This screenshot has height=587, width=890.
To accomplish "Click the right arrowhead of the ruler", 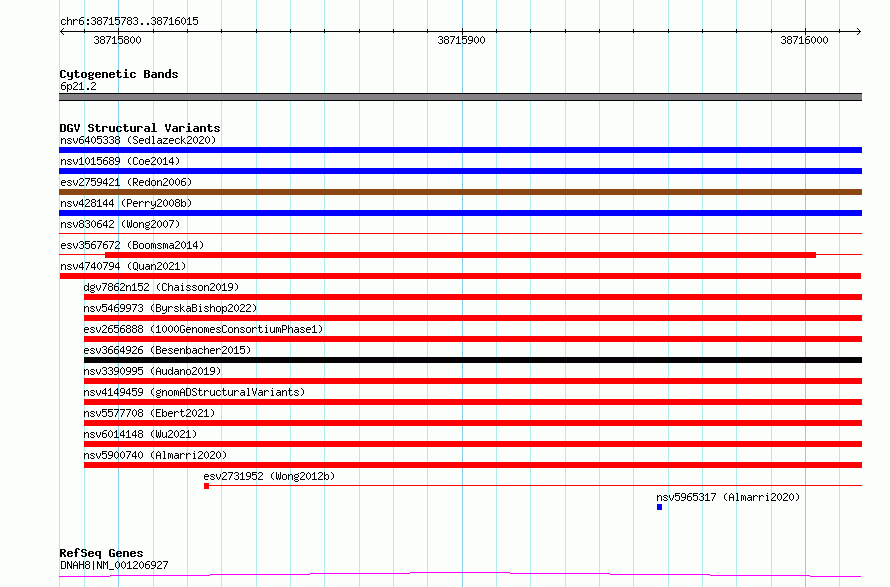I will pos(858,31).
